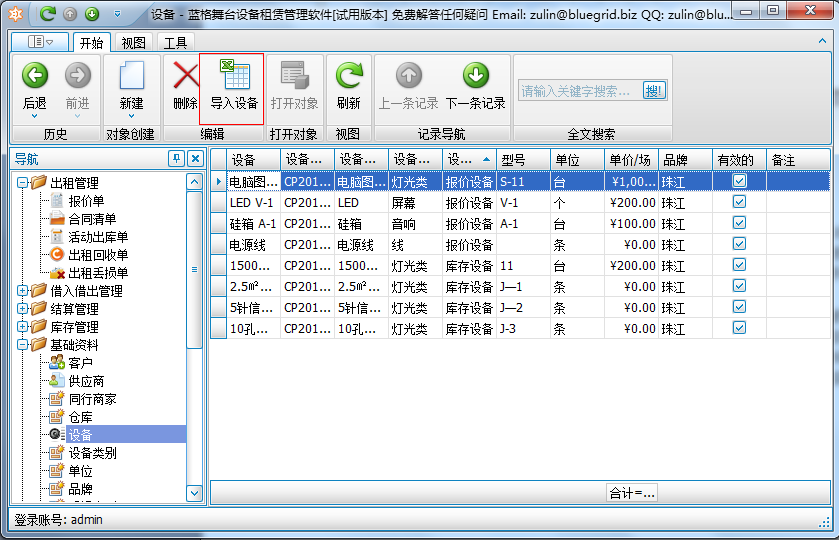Toggle valid checkbox in the 10孔 row
The height and width of the screenshot is (540, 839).
coord(739,328)
